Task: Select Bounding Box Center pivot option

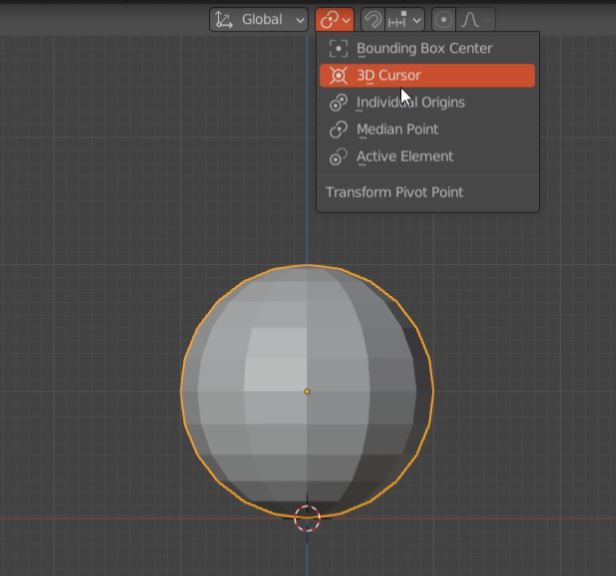Action: [427, 48]
